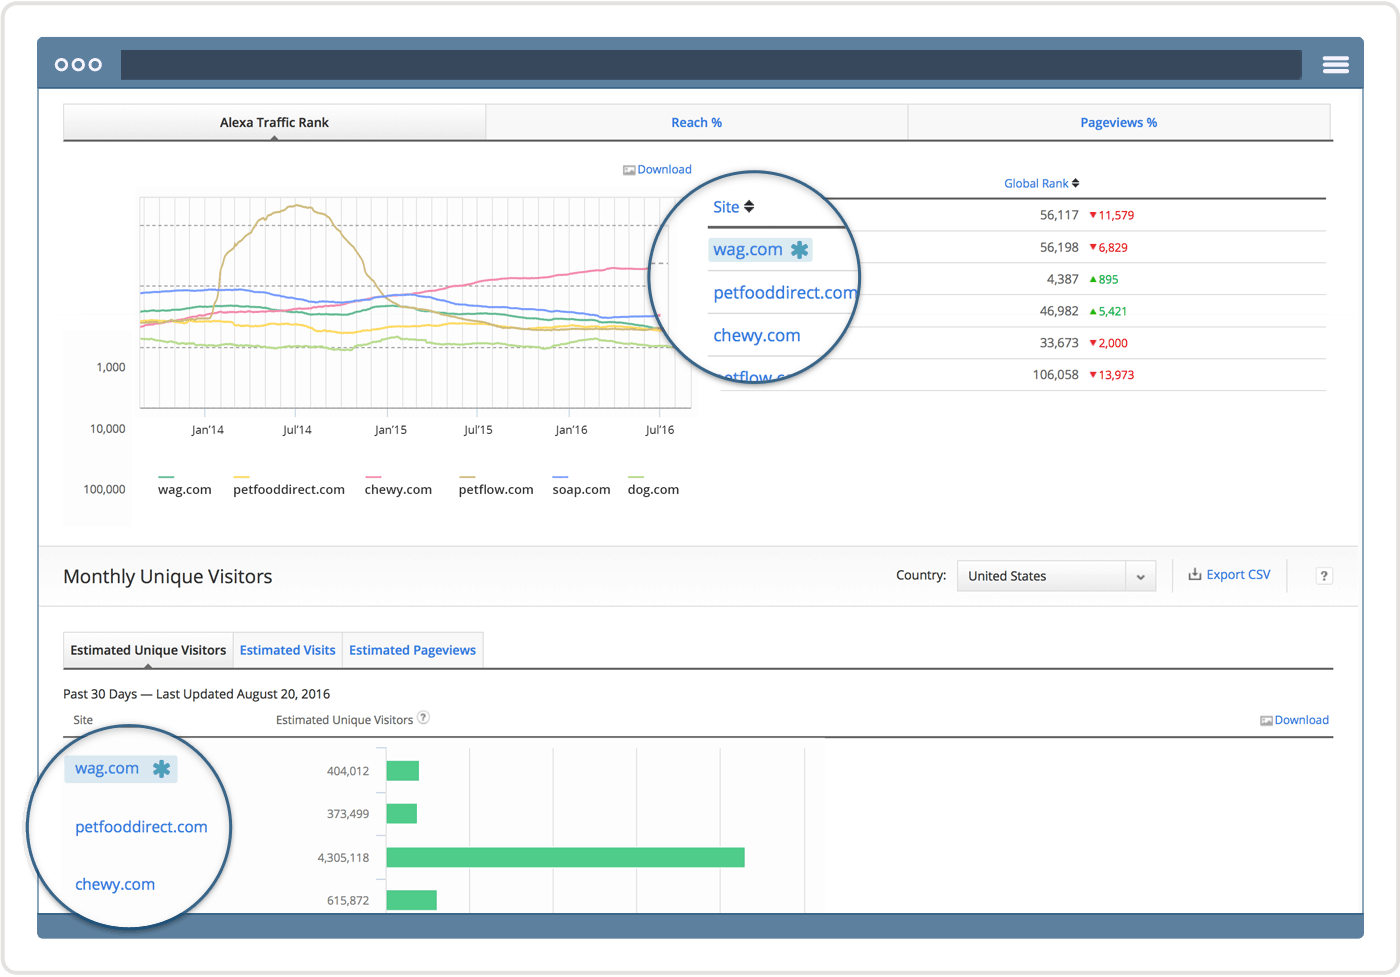Image resolution: width=1400 pixels, height=977 pixels.
Task: Click the 106,058 global rank value
Action: (x=1055, y=375)
